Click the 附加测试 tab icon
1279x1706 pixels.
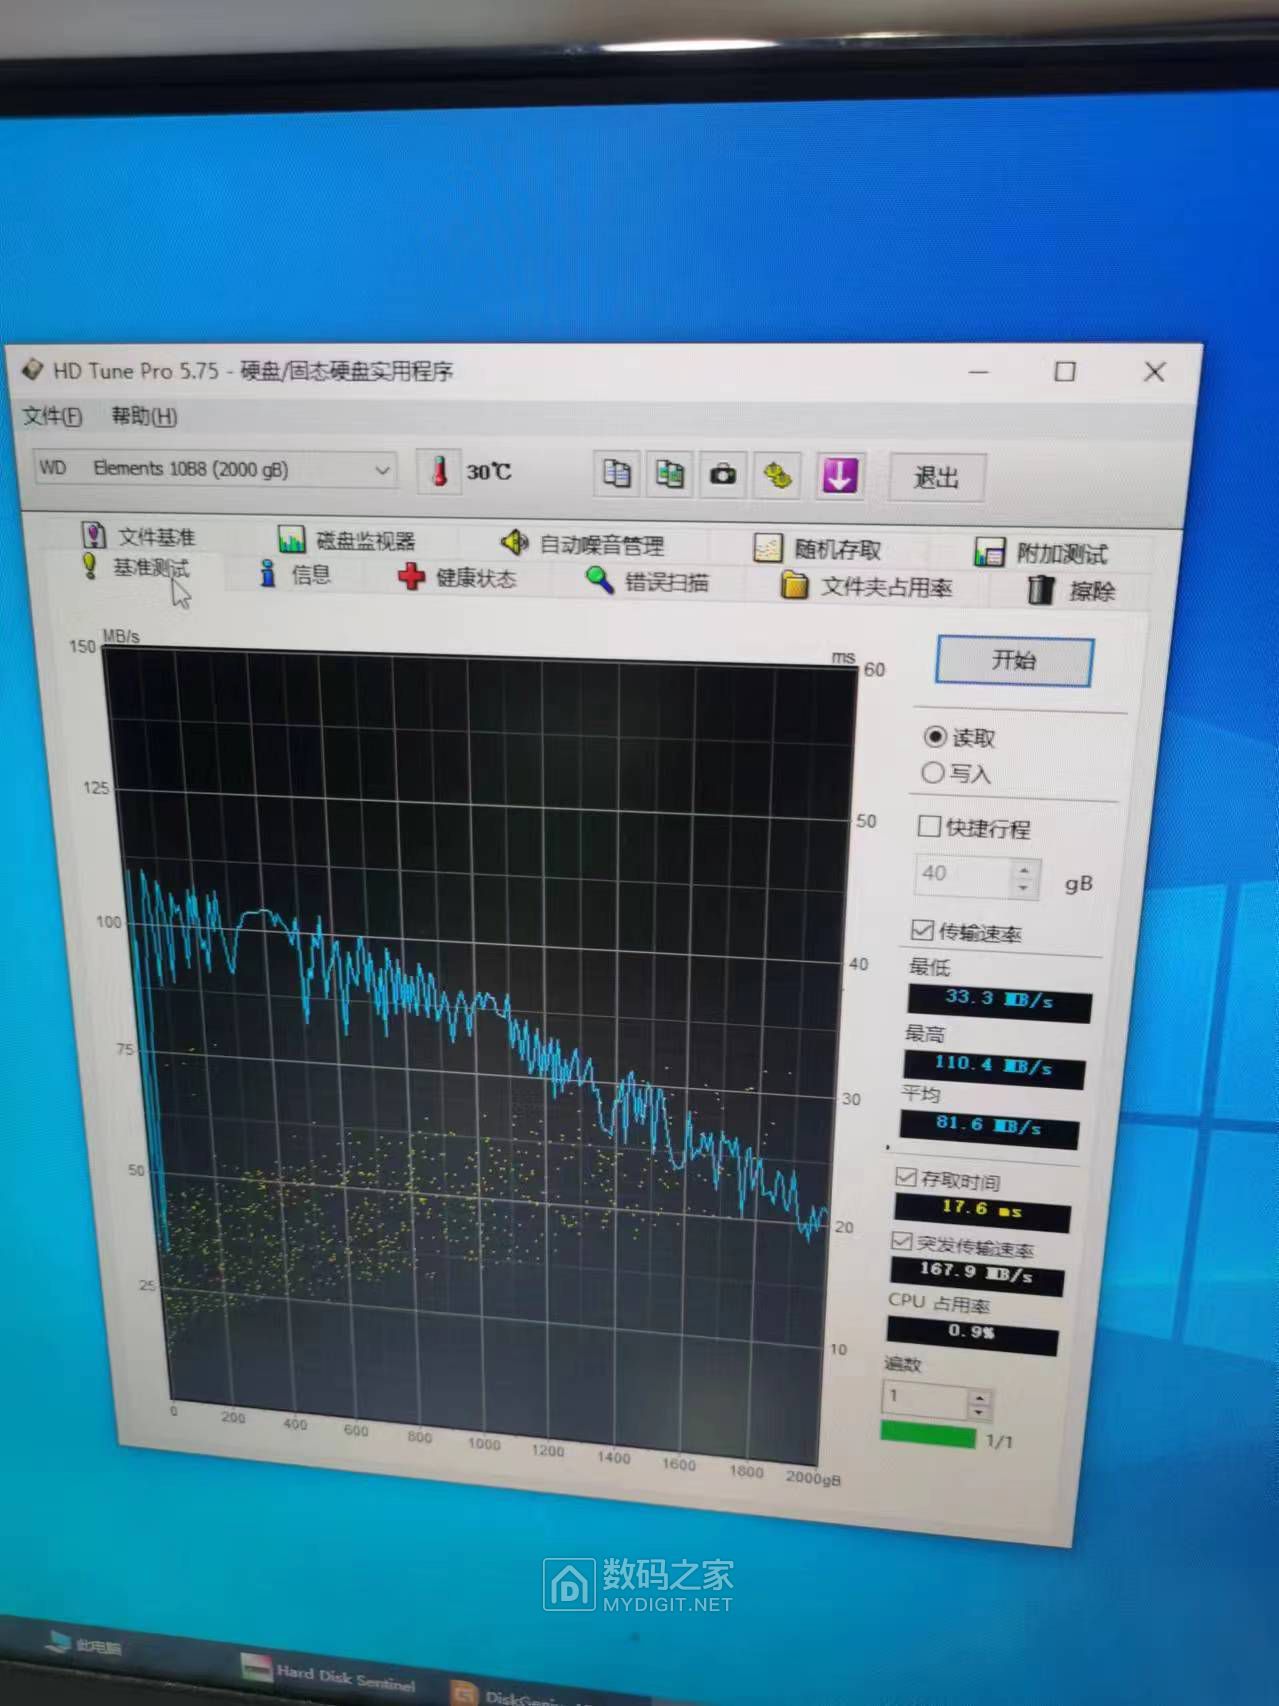click(x=989, y=552)
